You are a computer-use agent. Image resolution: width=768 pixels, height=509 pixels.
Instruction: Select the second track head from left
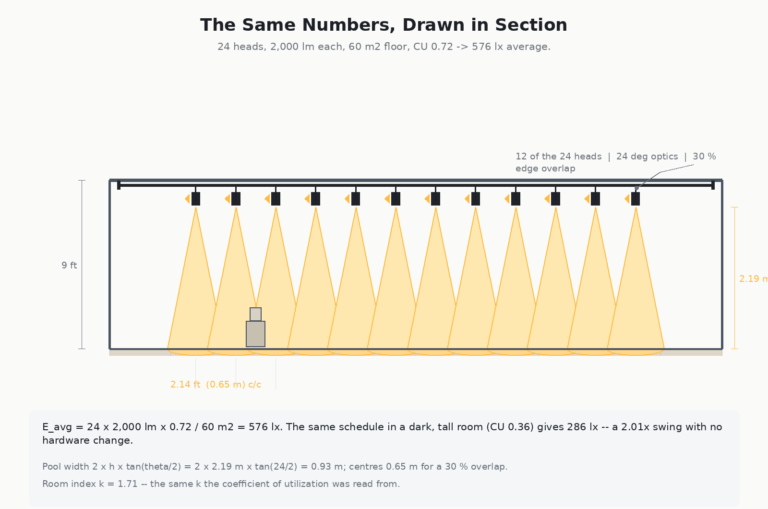click(x=236, y=198)
